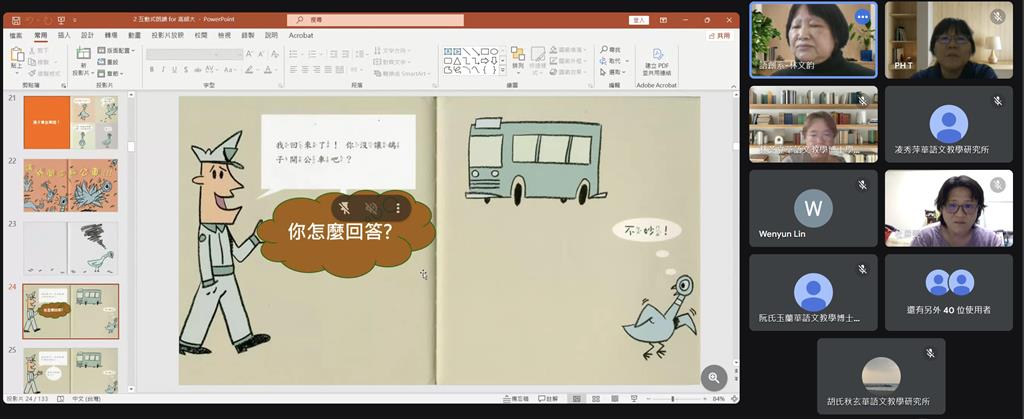
Task: Click 建立 PDF 並共用連結 Acrobat button
Action: click(x=657, y=62)
